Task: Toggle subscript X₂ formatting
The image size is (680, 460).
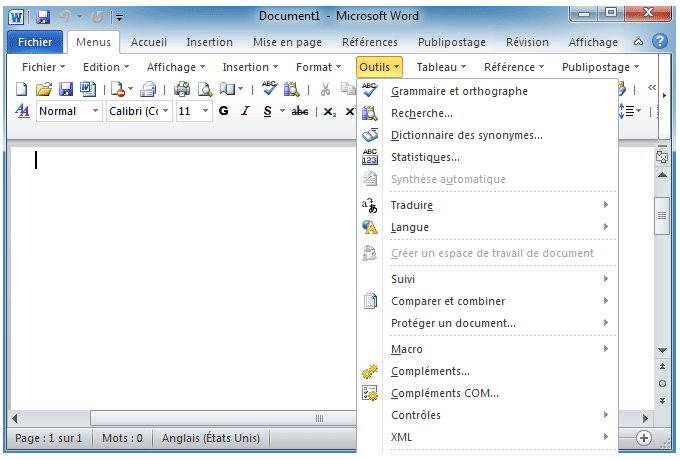Action: (330, 112)
